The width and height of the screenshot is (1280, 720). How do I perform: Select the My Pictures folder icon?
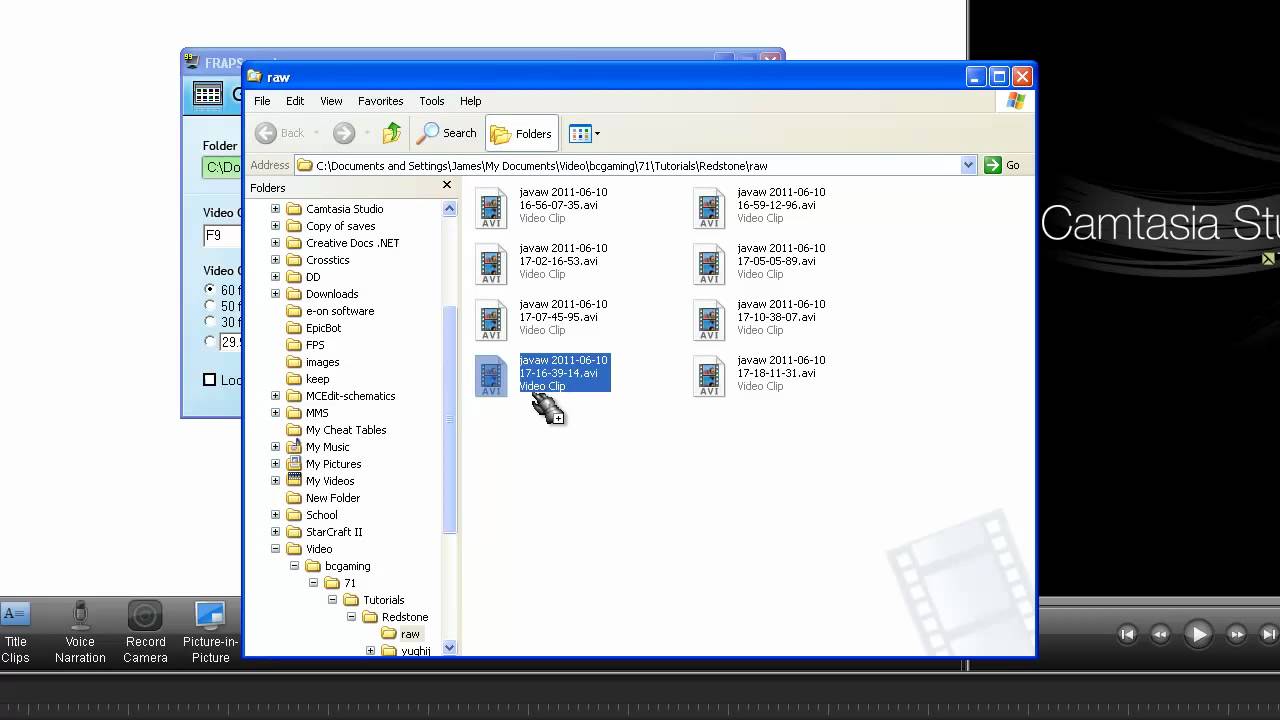pyautogui.click(x=294, y=464)
